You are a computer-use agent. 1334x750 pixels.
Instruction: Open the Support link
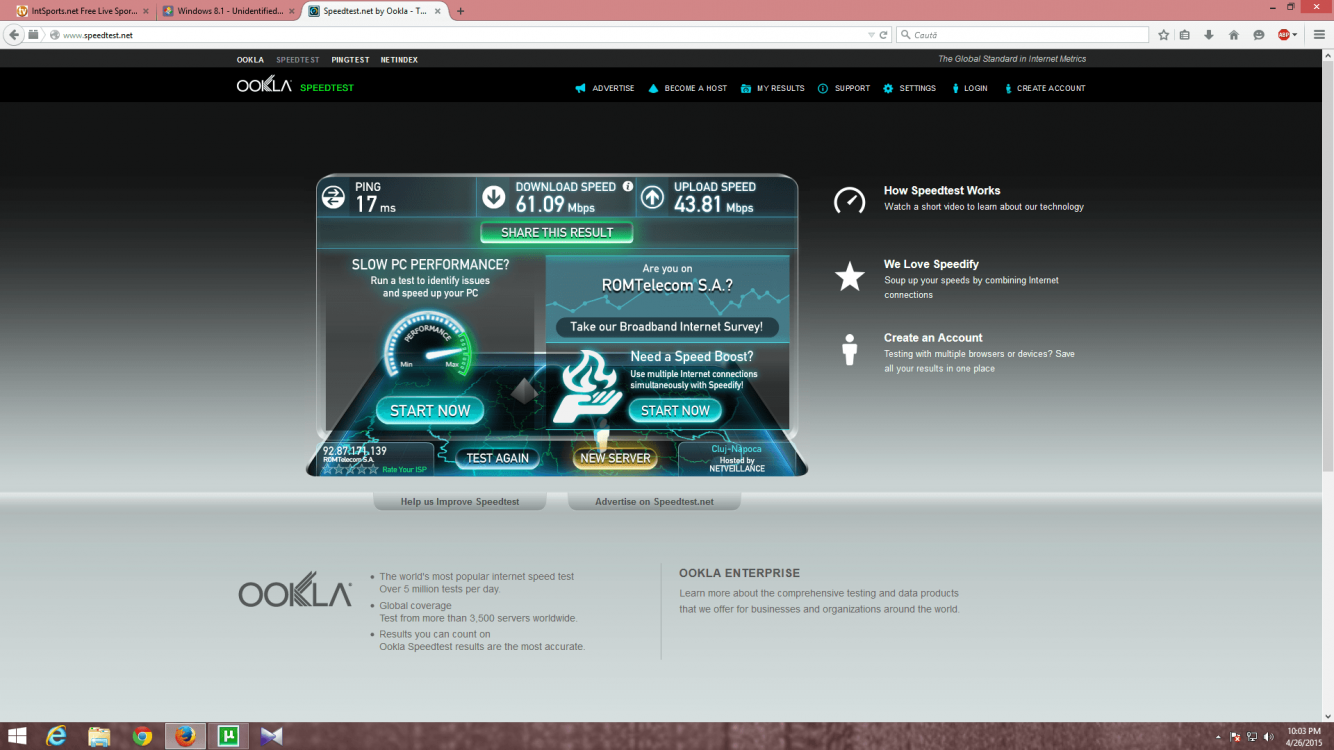[844, 88]
